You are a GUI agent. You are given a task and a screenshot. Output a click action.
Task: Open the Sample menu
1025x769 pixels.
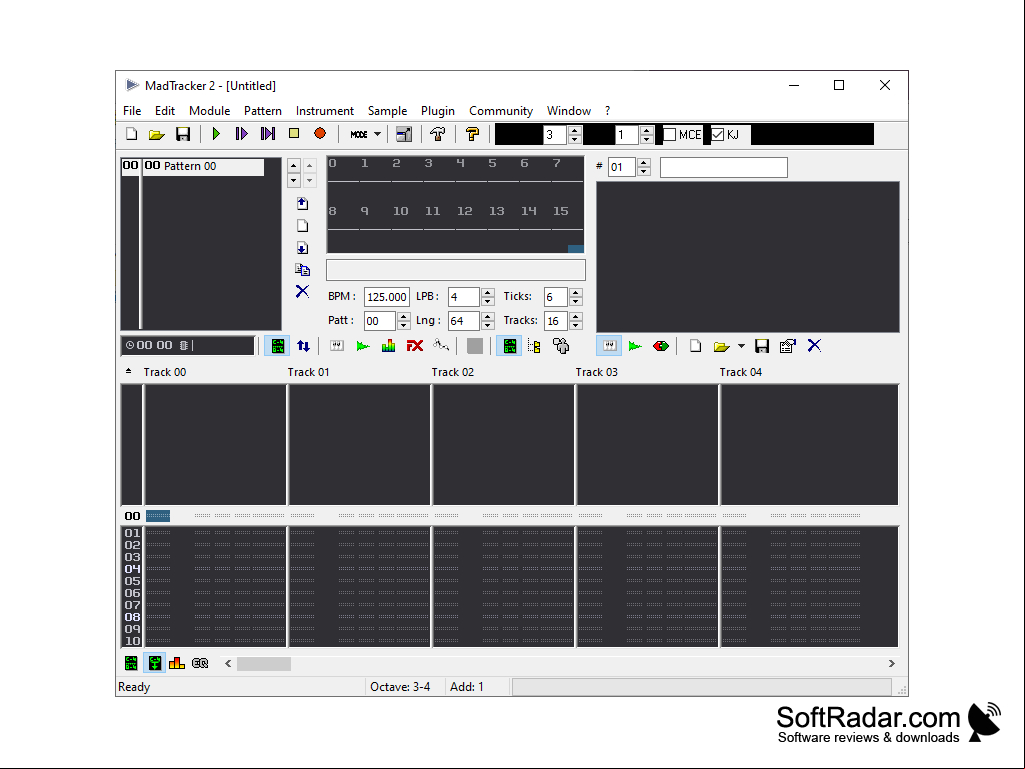pyautogui.click(x=387, y=111)
